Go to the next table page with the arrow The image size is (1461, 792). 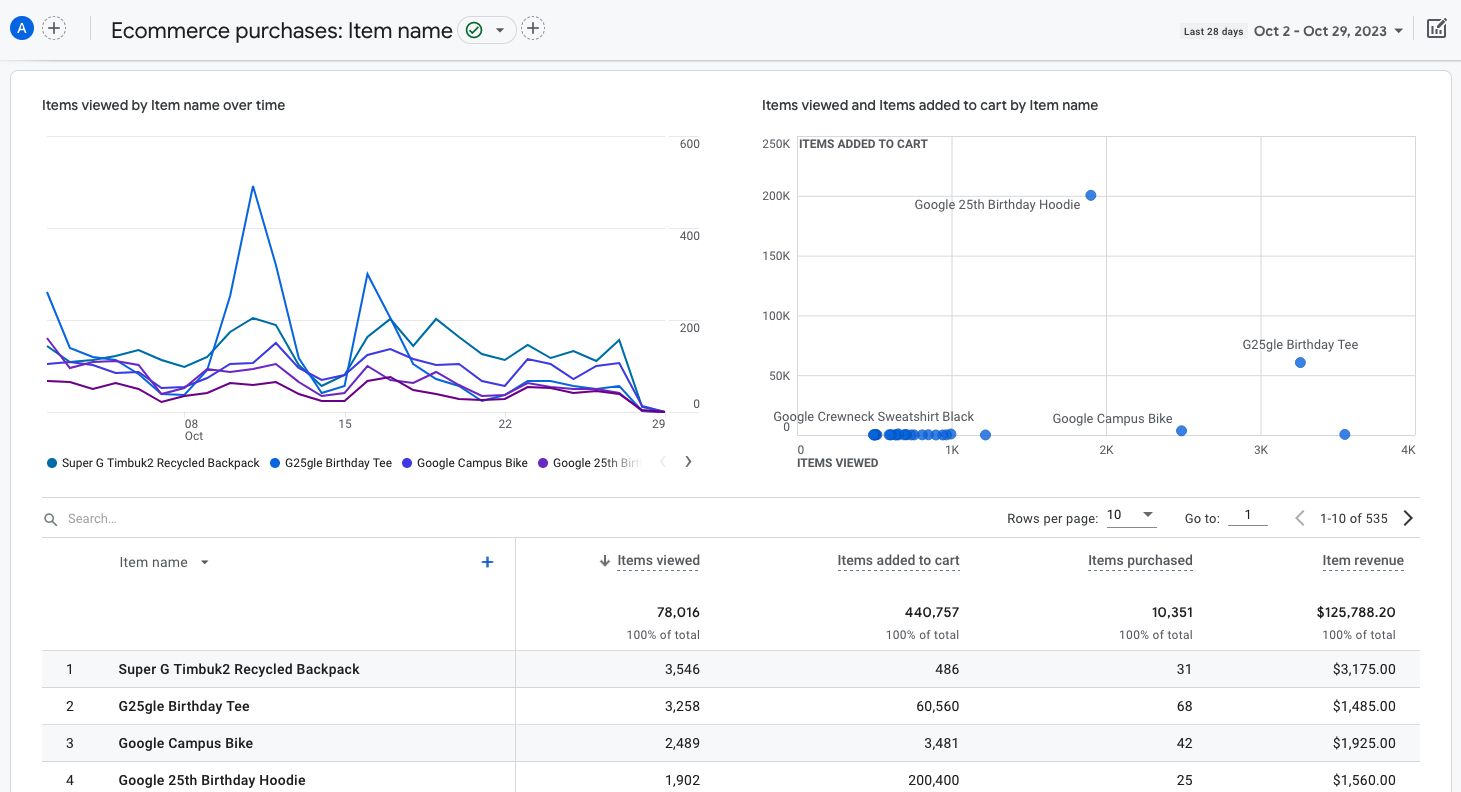(x=1408, y=518)
